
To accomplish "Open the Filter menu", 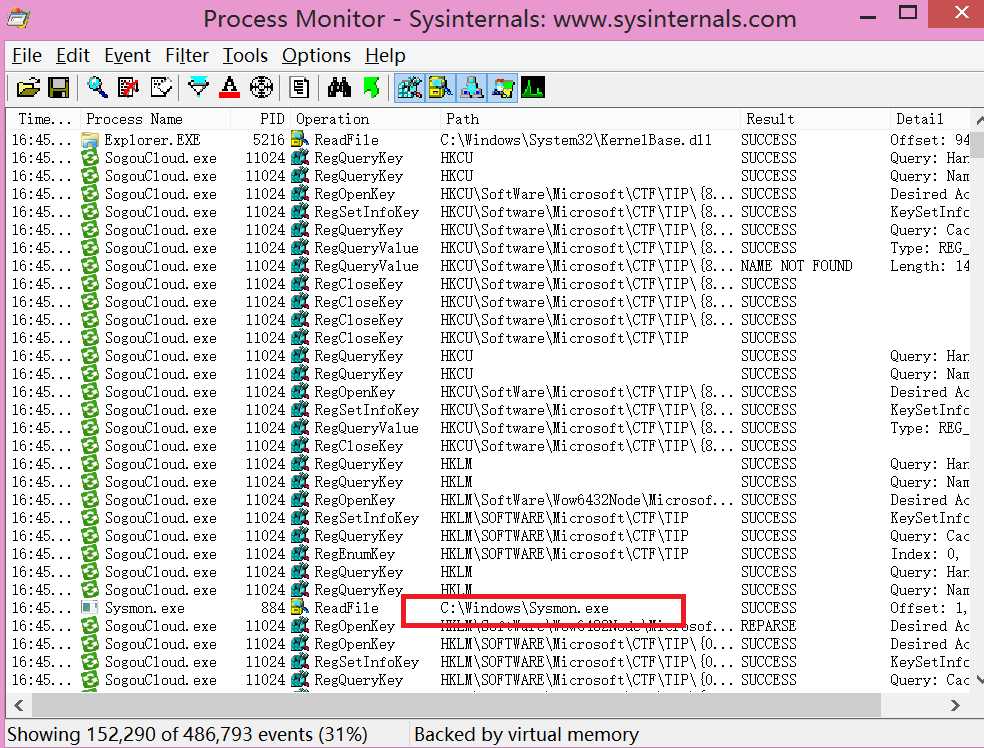I will 187,56.
